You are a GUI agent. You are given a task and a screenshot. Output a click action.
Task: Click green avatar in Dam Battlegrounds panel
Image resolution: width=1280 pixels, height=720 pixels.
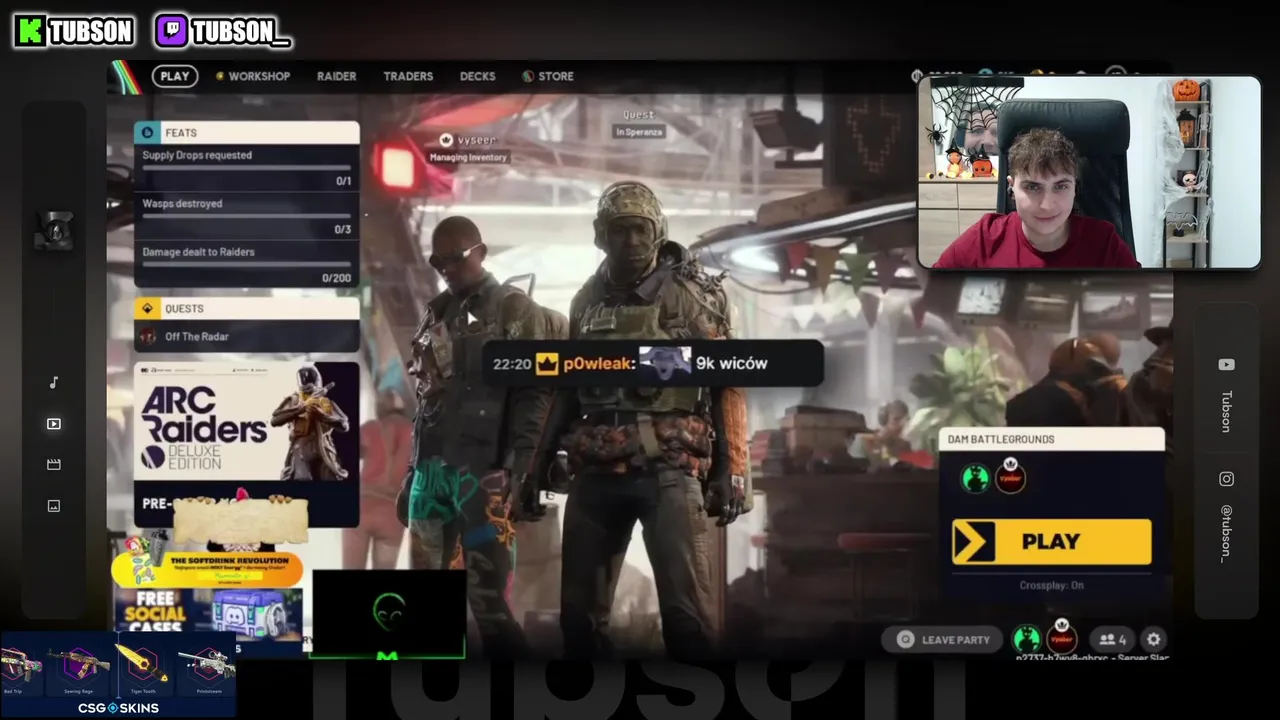(975, 479)
